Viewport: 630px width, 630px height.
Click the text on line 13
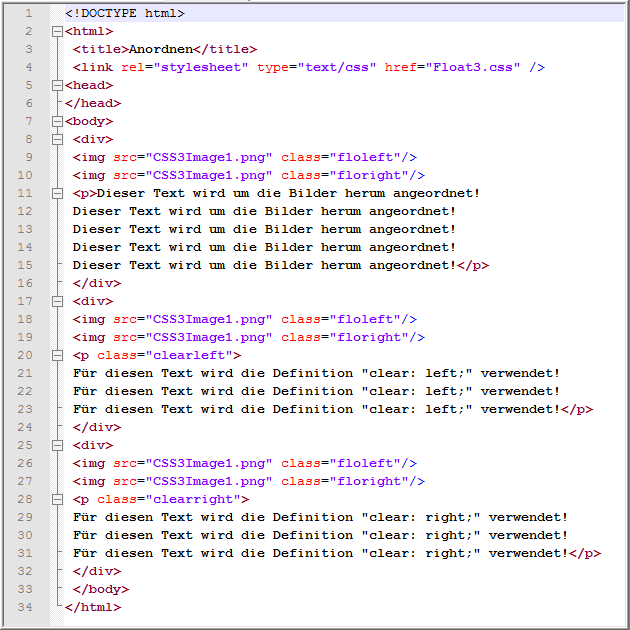coord(264,229)
